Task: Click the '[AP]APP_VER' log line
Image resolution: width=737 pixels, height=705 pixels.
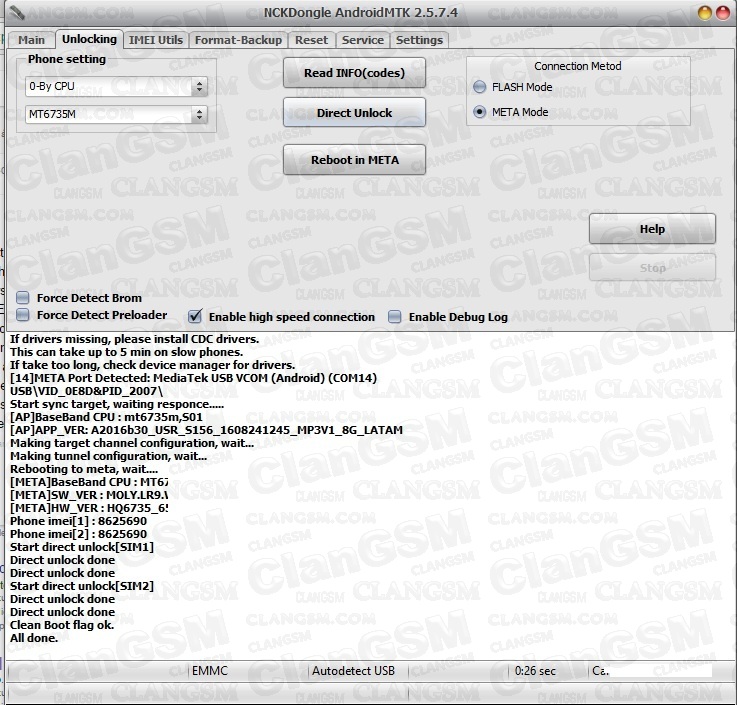Action: 206,430
